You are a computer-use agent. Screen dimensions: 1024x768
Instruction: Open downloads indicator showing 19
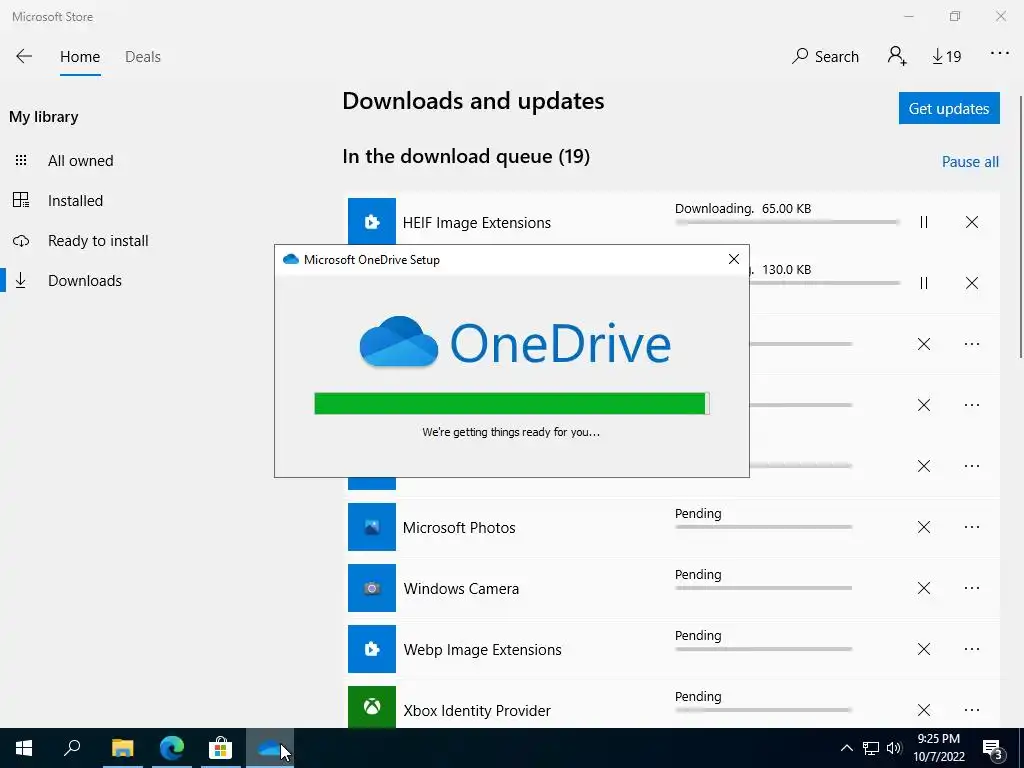(946, 57)
